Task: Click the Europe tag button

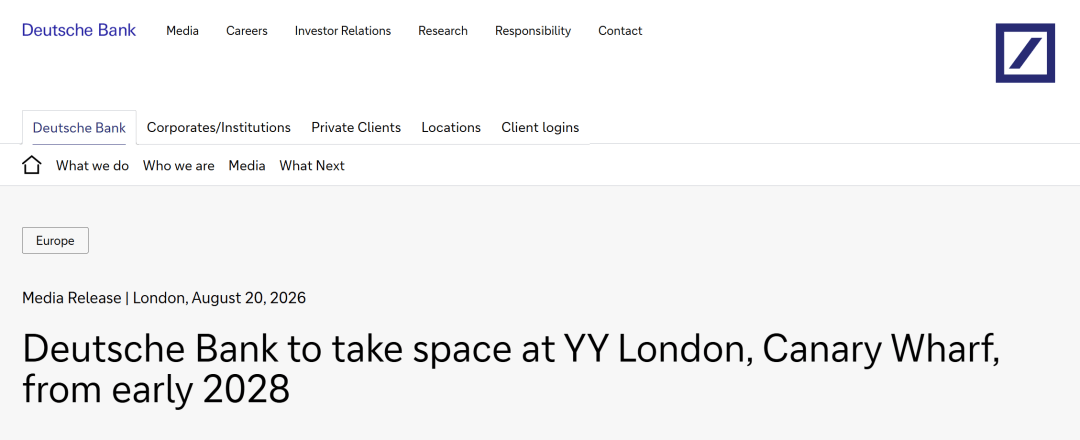Action: click(55, 240)
